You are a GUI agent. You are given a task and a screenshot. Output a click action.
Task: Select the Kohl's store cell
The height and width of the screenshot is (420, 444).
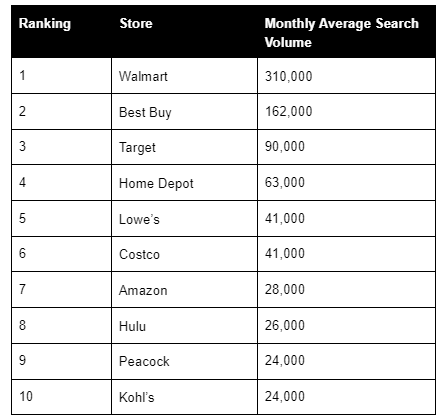pyautogui.click(x=184, y=397)
